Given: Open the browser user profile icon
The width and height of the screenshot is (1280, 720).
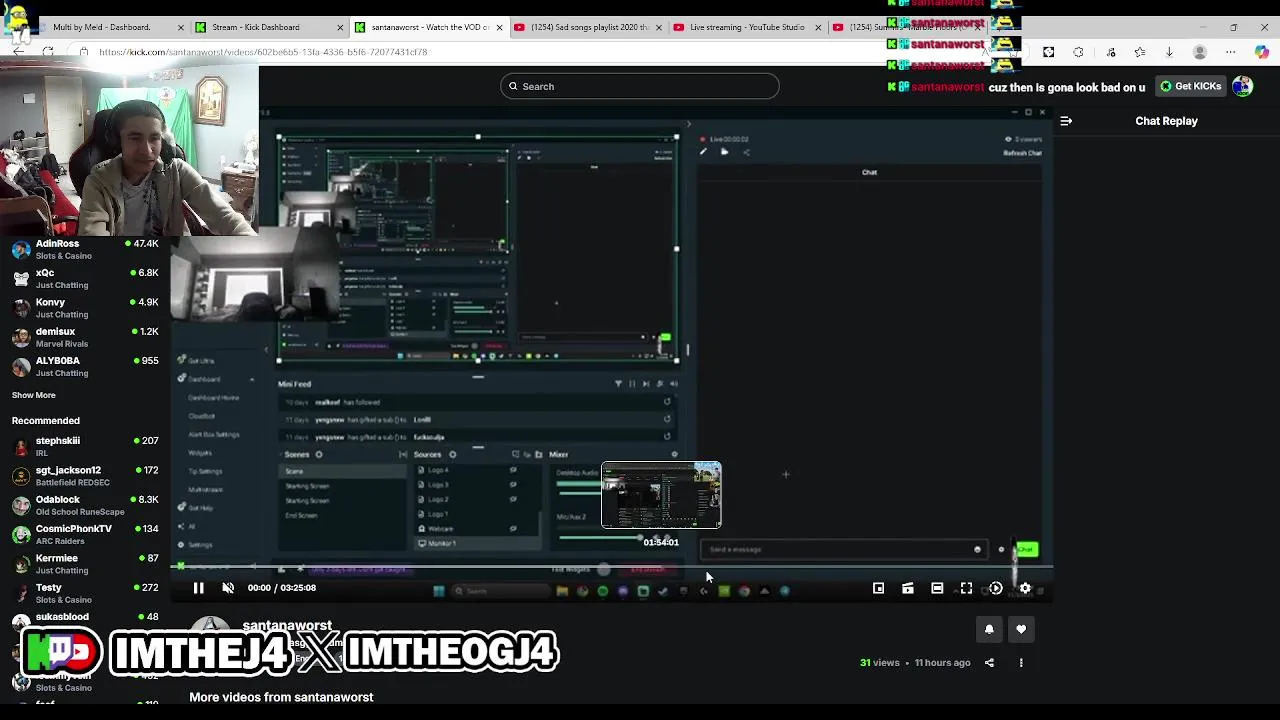Looking at the screenshot, I should [1200, 52].
